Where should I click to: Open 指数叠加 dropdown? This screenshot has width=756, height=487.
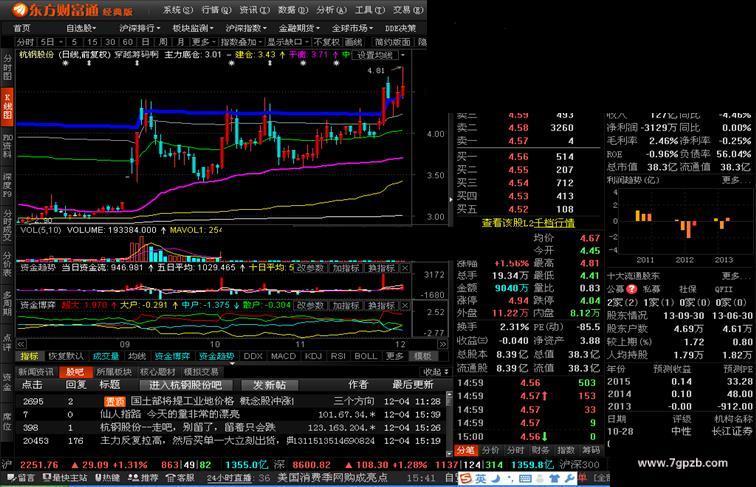click(242, 42)
